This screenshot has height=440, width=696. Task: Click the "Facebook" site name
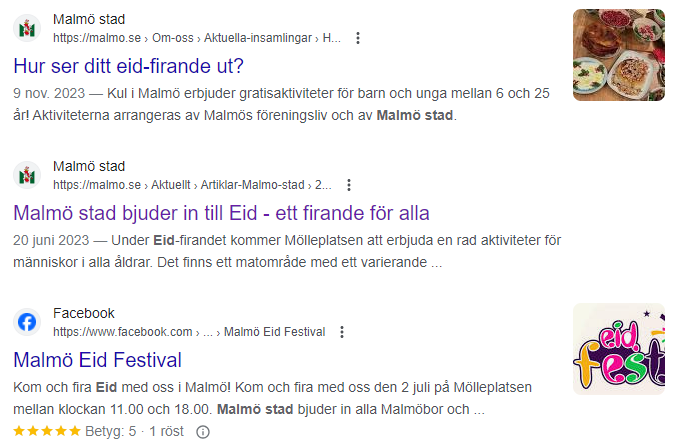click(84, 313)
